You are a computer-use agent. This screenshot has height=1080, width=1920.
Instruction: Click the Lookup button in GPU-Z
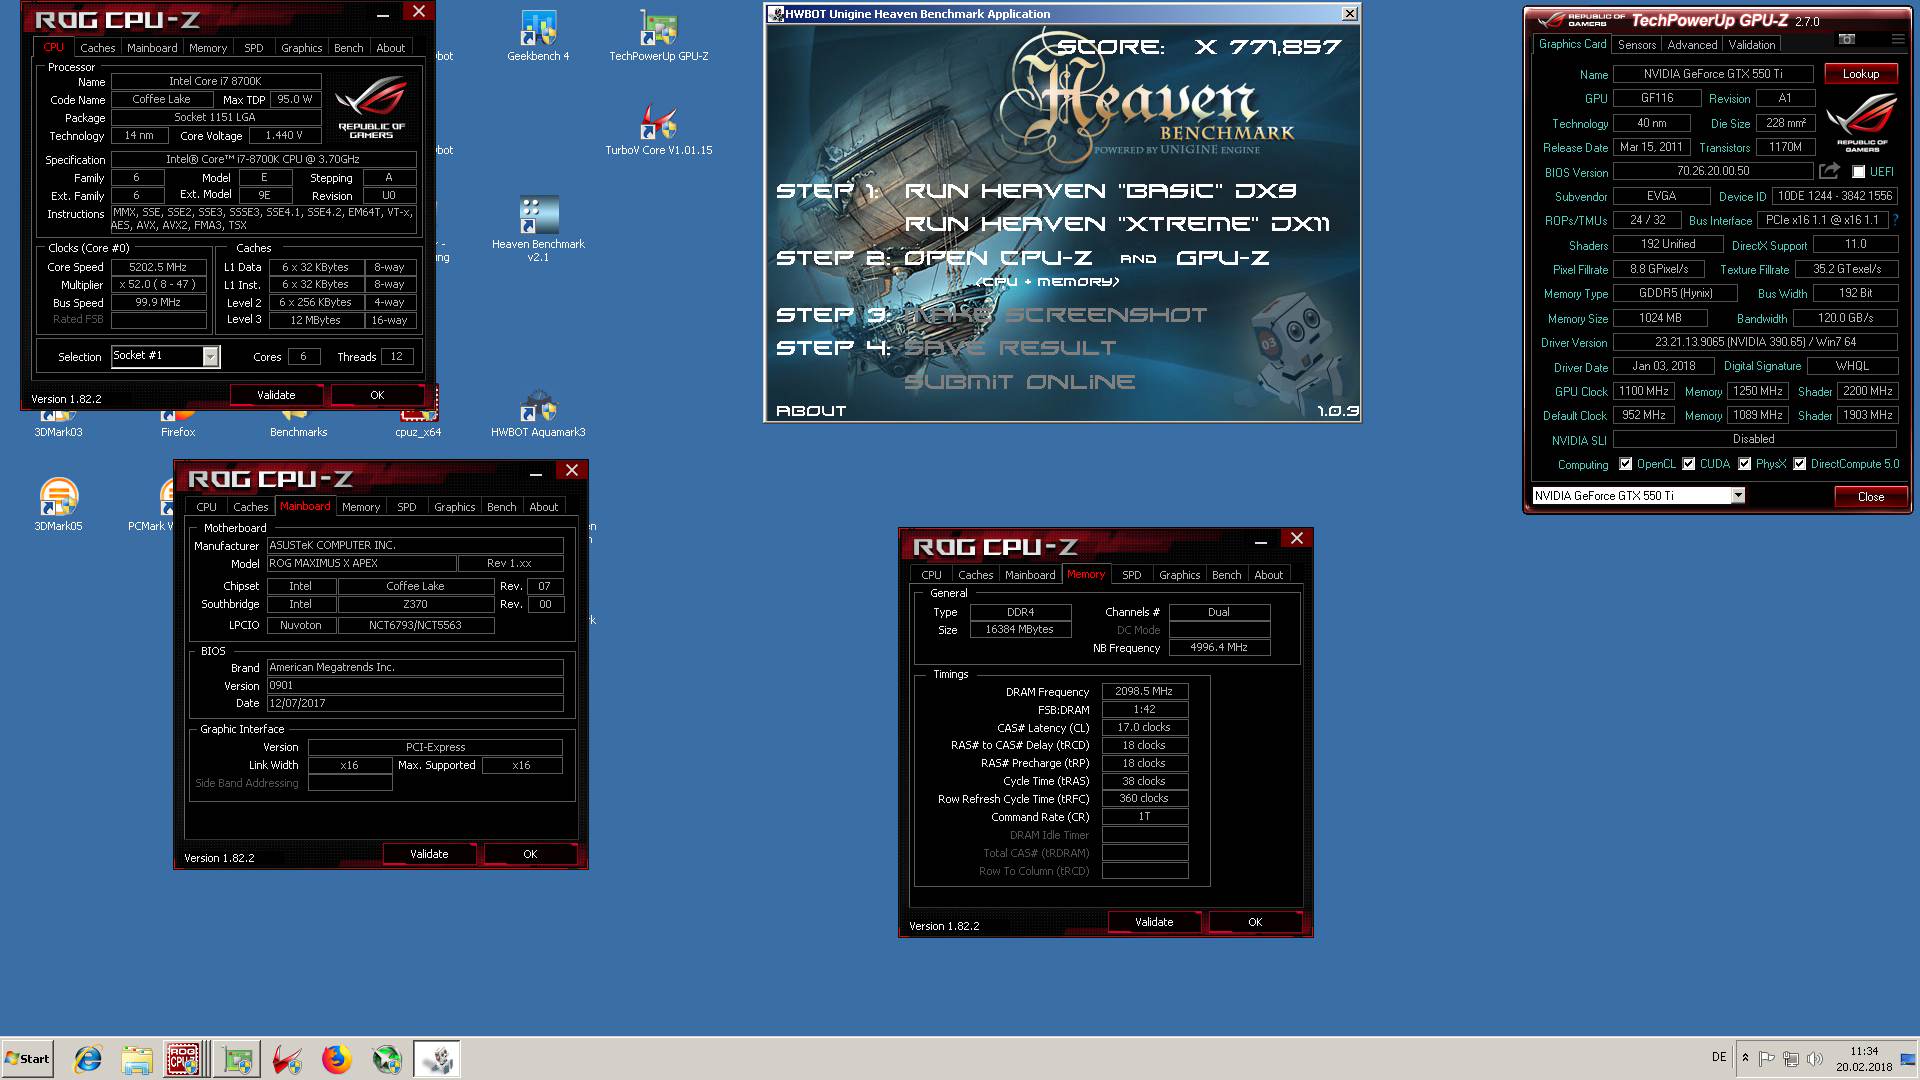[x=1860, y=74]
